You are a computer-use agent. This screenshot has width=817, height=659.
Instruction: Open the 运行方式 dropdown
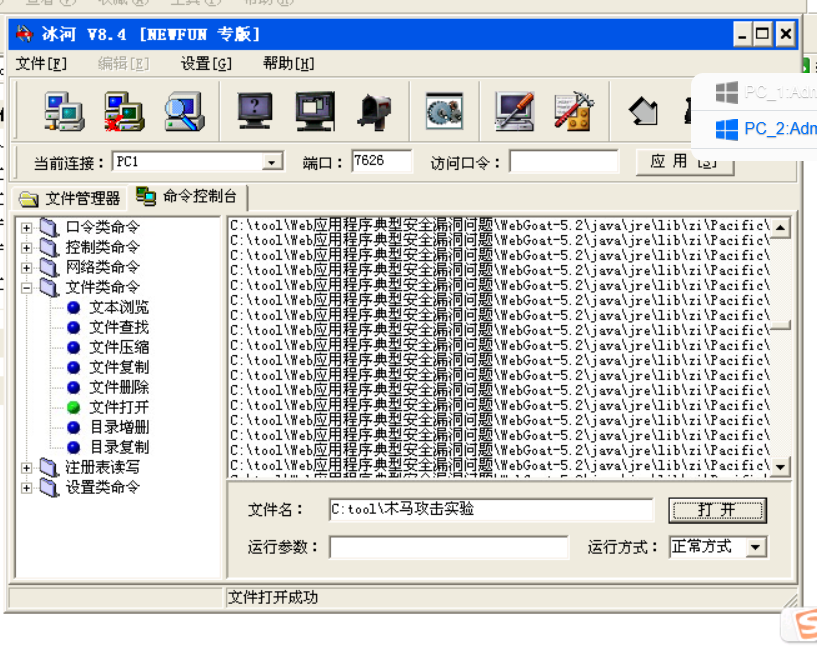(x=756, y=547)
